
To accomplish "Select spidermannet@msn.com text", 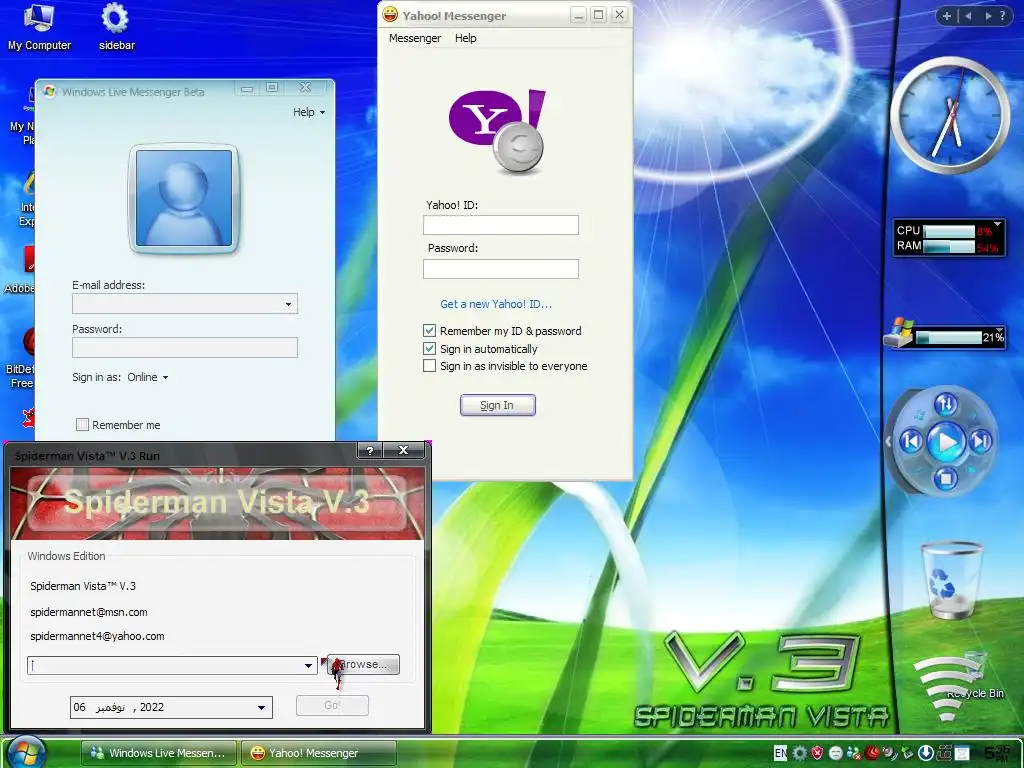I will 89,612.
